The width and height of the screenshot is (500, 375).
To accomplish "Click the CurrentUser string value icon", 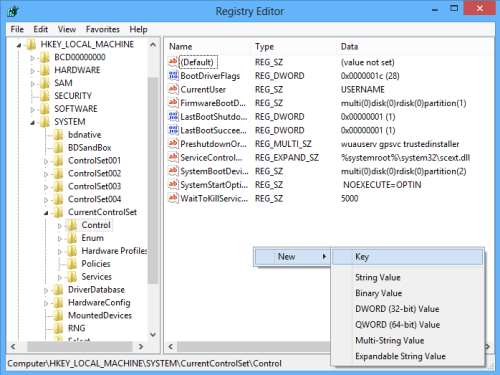I will click(173, 89).
